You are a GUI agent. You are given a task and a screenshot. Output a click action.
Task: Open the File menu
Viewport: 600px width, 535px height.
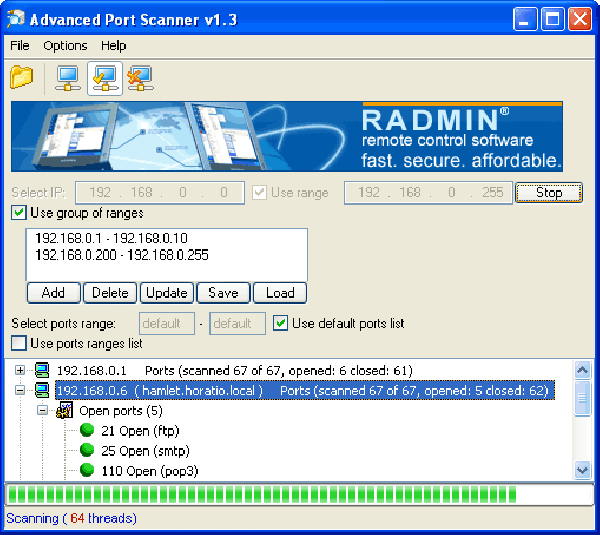(20, 46)
